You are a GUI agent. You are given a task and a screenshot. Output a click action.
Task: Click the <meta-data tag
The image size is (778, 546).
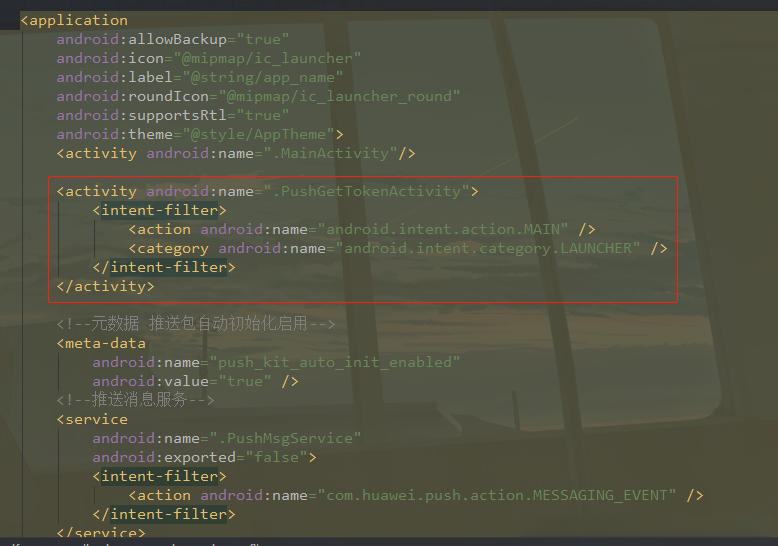(101, 343)
